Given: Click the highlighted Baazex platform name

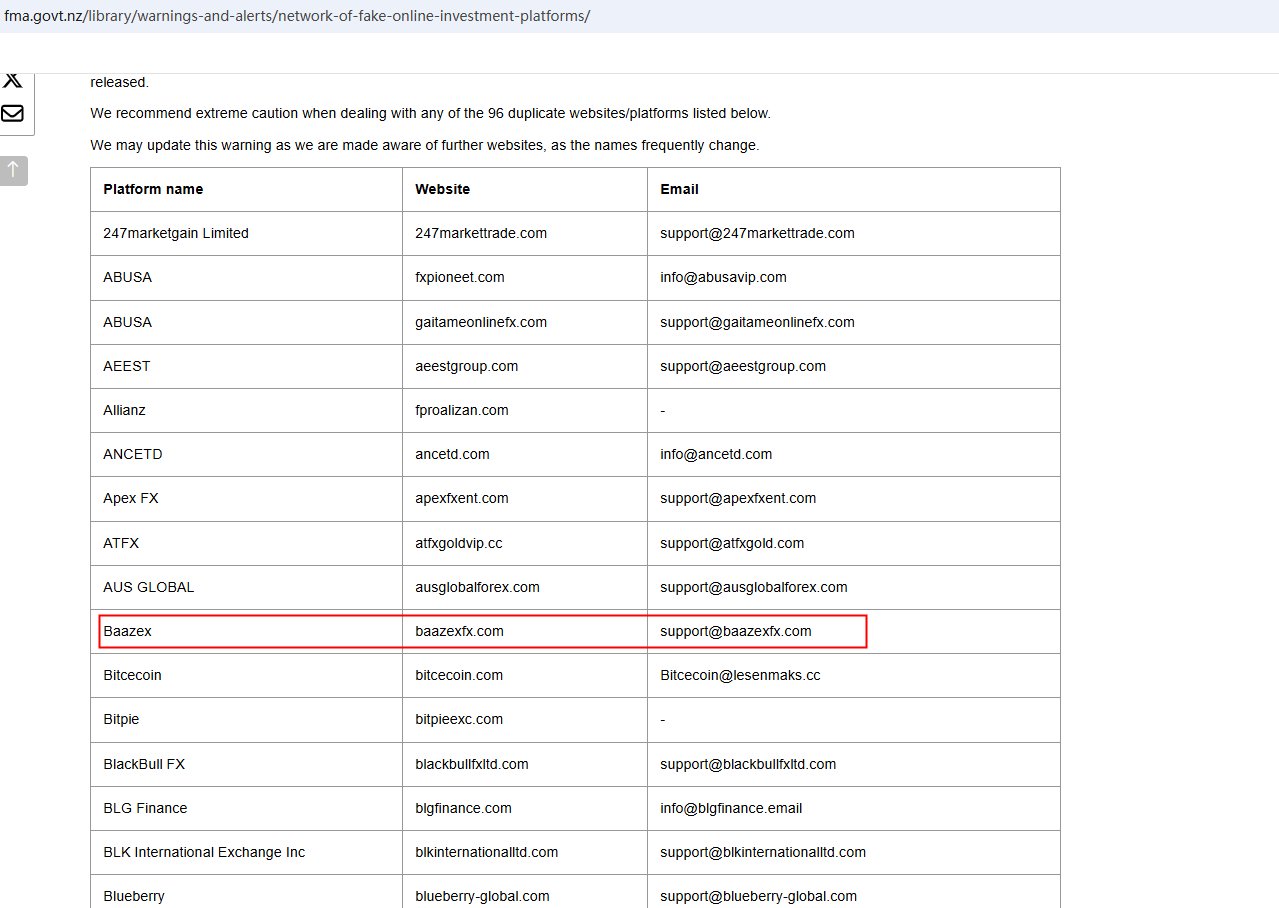Looking at the screenshot, I should [128, 631].
